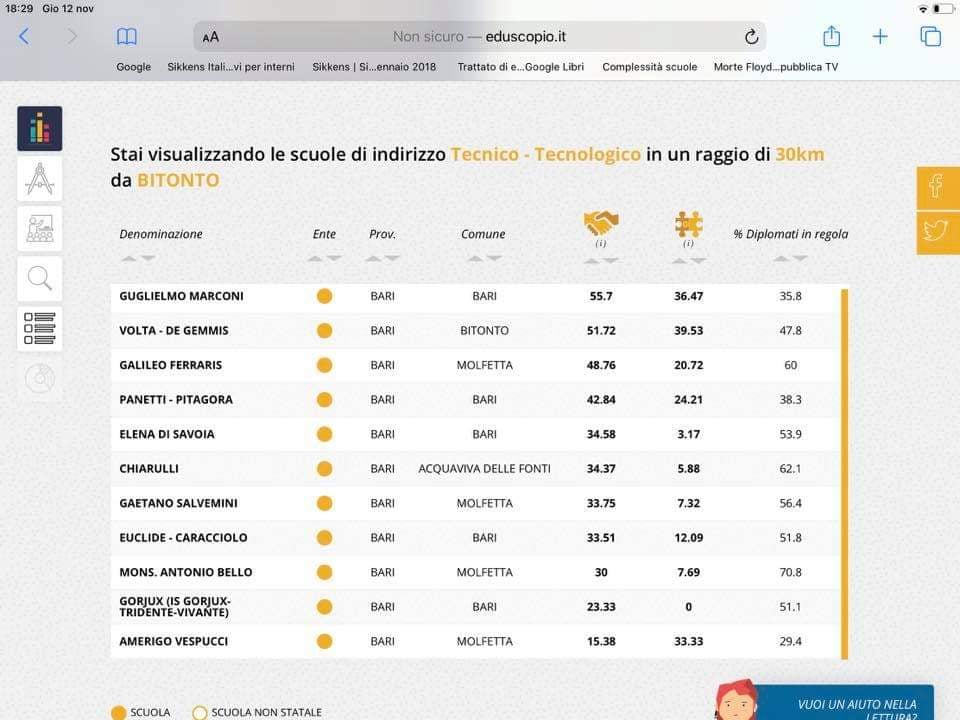
Task: Open GALILEO FERRARIS school details
Action: tap(170, 366)
